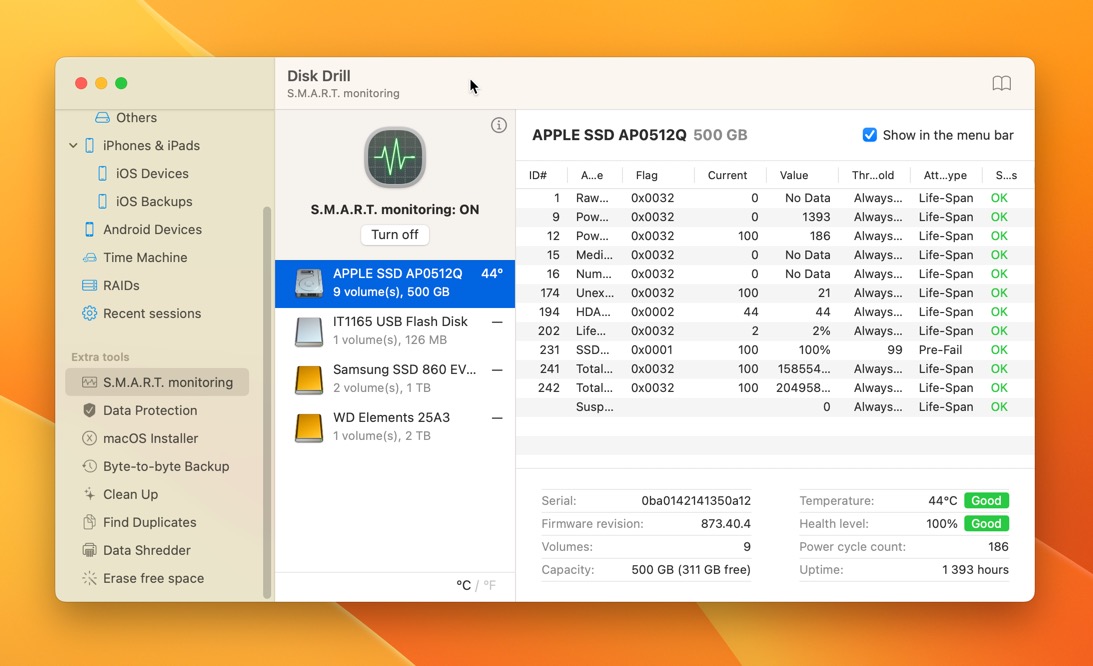Click the info circle icon
The image size is (1093, 666).
498,126
